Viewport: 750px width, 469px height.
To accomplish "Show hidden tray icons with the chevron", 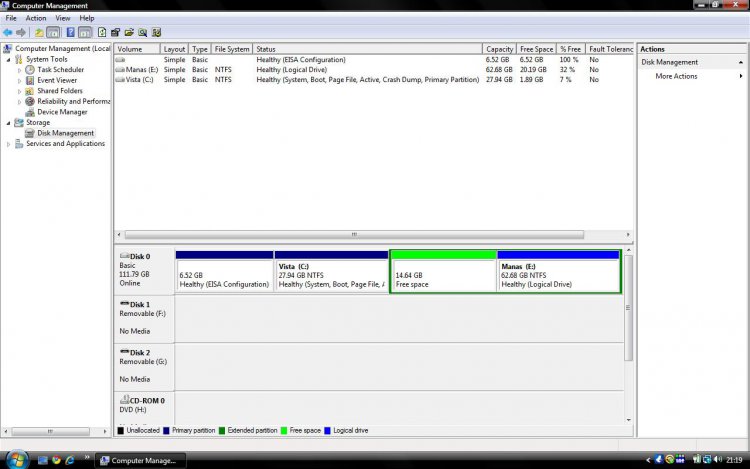I will click(x=648, y=460).
